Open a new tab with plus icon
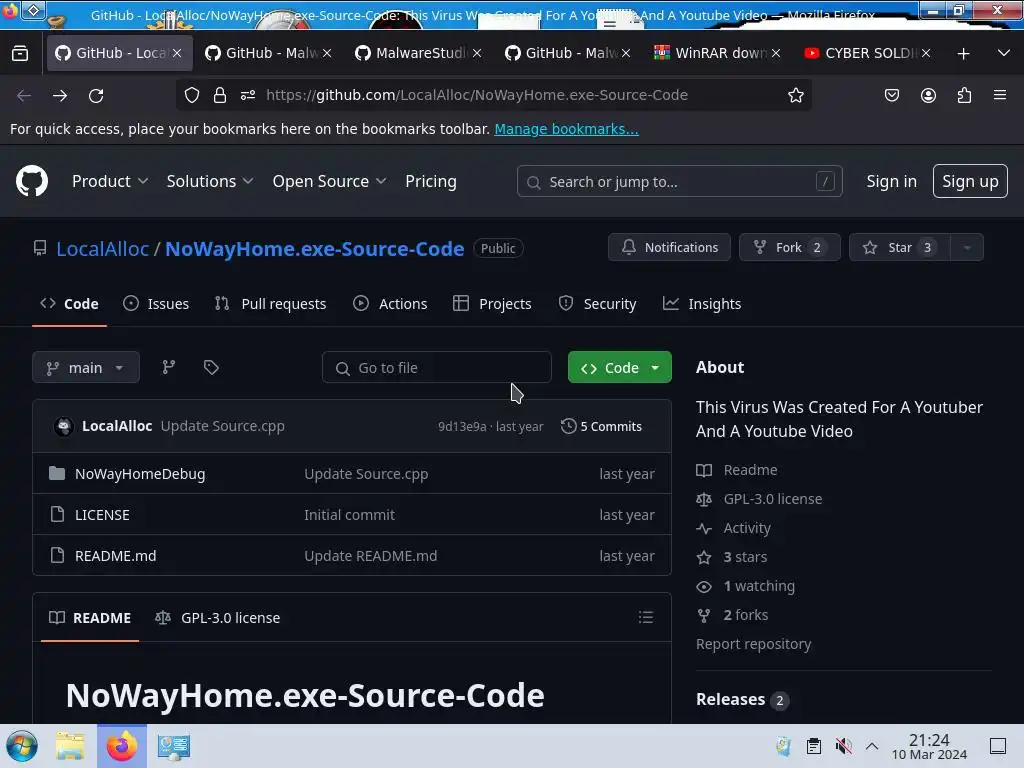Screen dimensions: 1024x768 point(963,54)
